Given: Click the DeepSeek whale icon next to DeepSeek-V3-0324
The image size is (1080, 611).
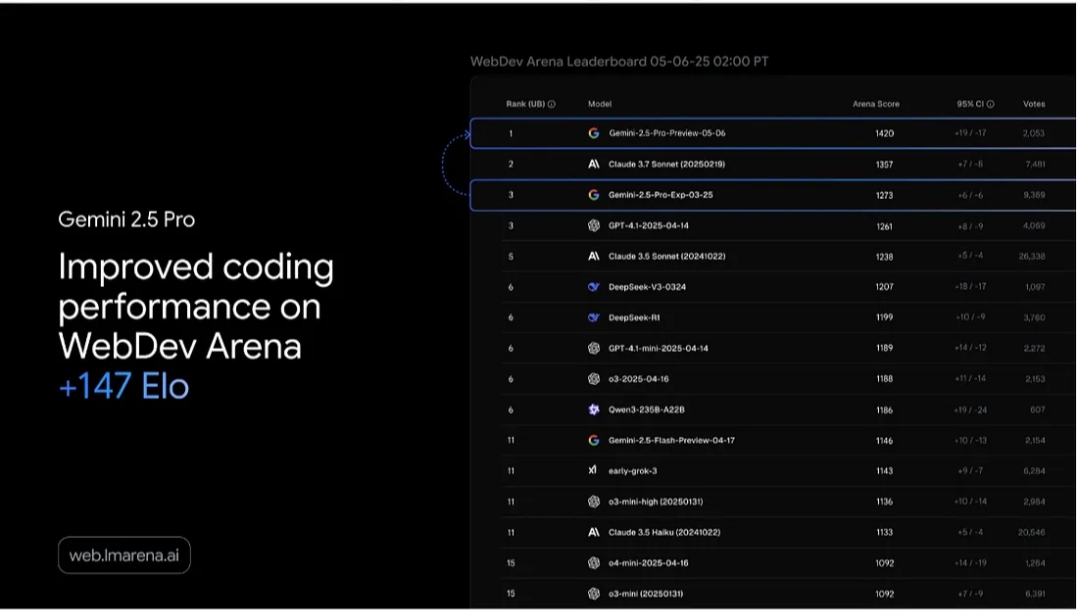Looking at the screenshot, I should pos(593,287).
